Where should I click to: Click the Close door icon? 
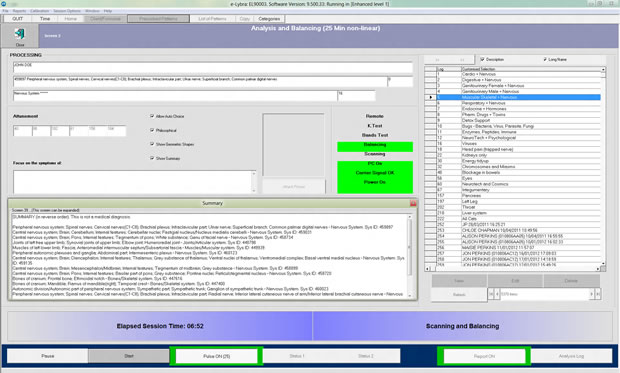[19, 34]
